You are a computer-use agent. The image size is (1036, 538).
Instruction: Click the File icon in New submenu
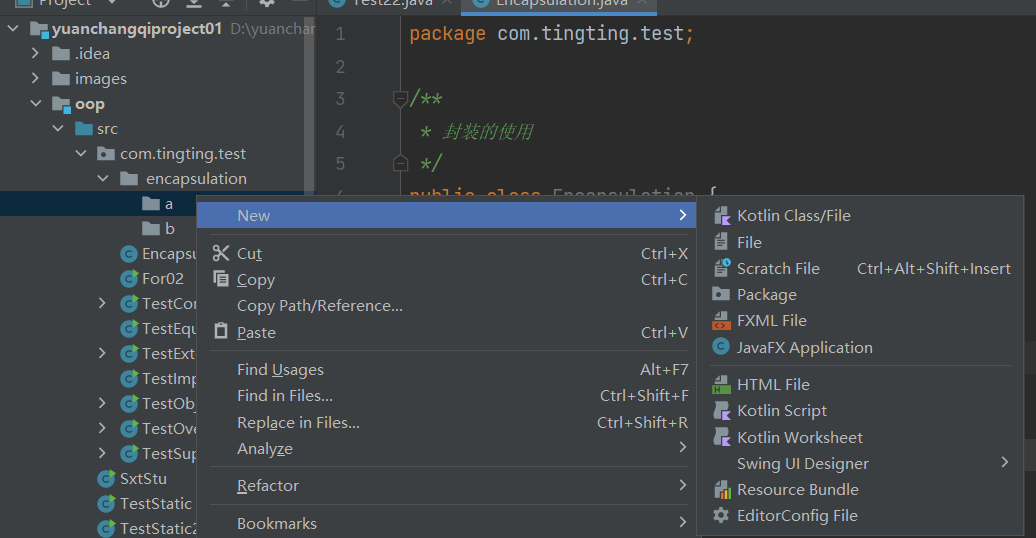[721, 242]
